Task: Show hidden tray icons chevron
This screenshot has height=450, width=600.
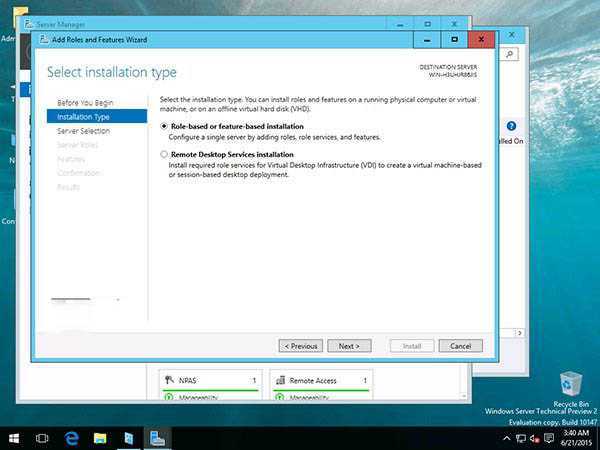Action: coord(506,439)
